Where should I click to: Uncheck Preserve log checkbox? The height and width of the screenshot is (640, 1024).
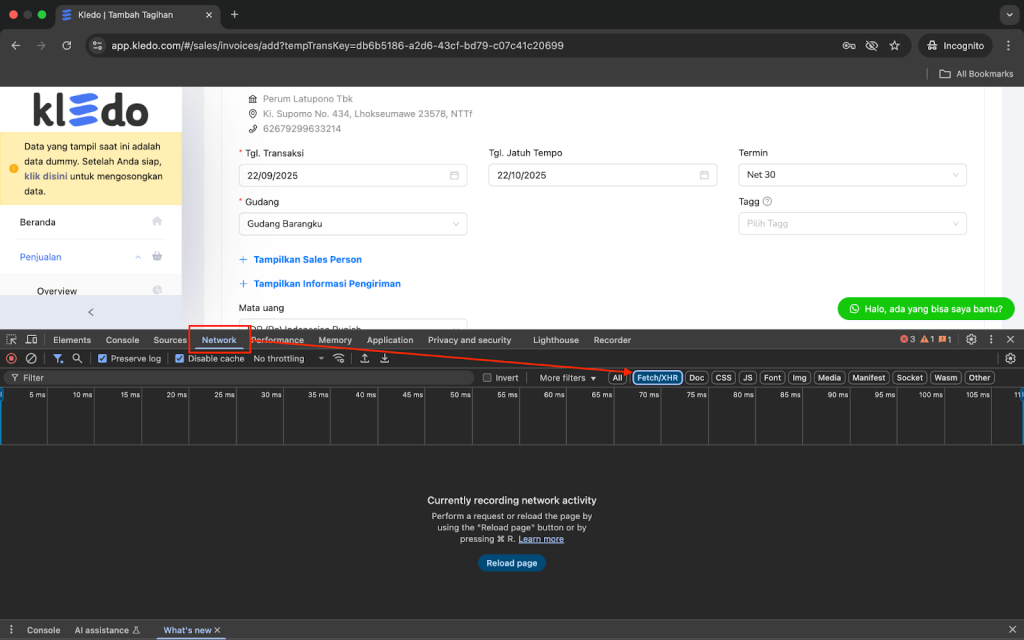(x=102, y=358)
